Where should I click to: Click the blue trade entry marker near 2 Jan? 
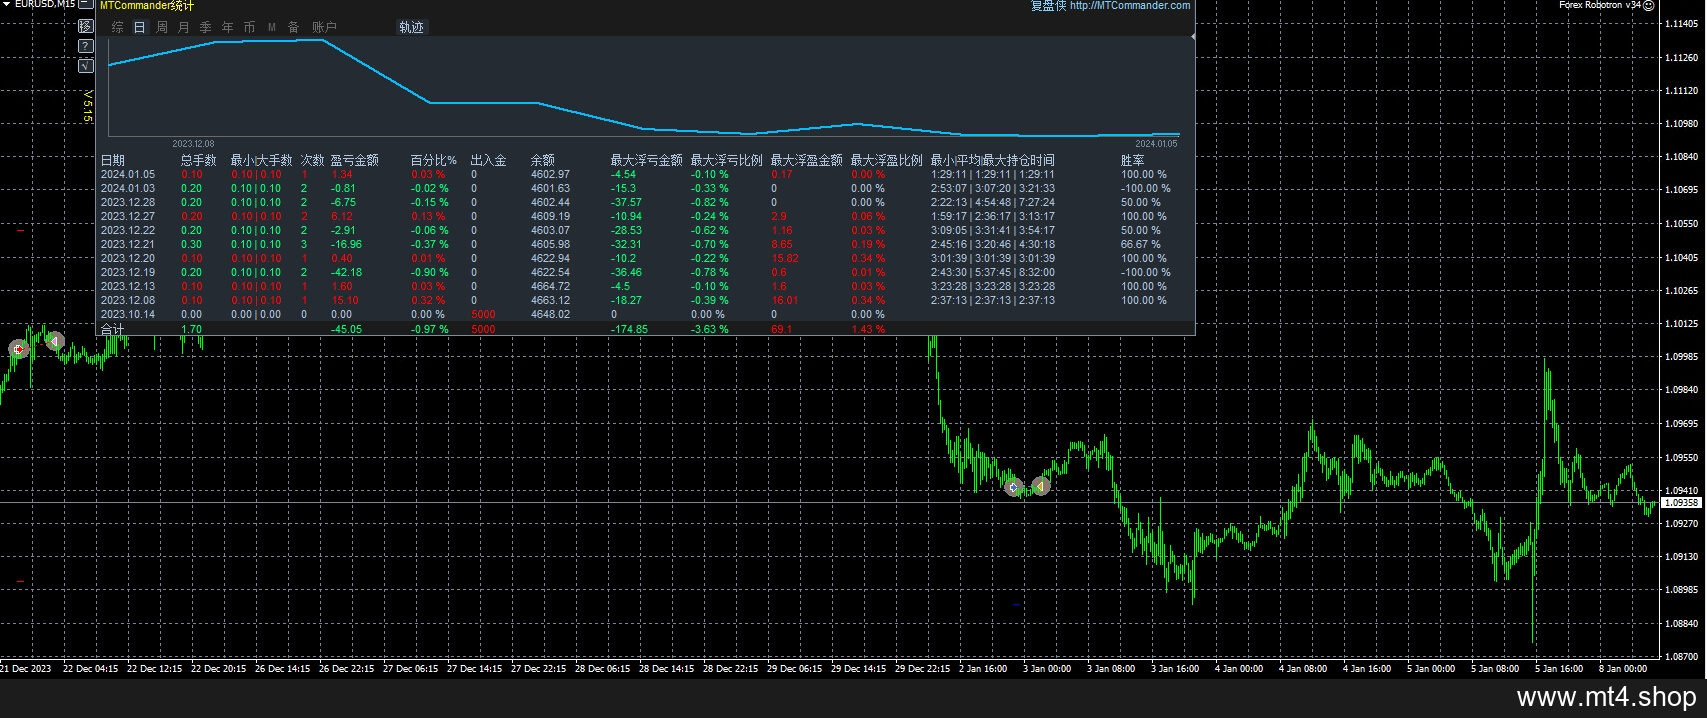pos(1014,487)
